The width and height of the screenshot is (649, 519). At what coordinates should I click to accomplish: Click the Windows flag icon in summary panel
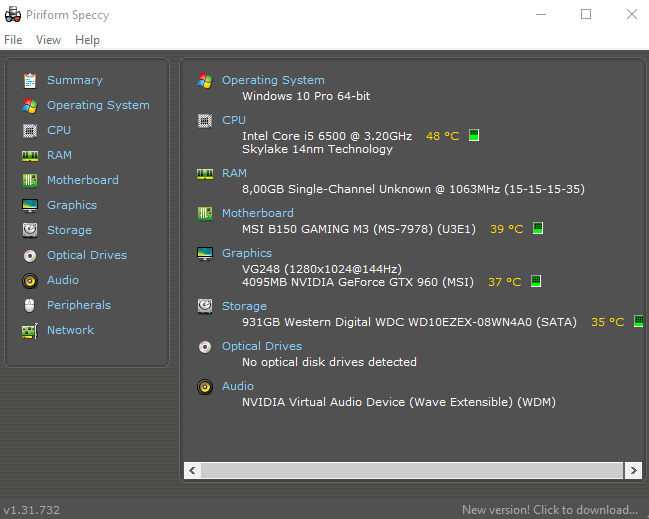pos(205,80)
